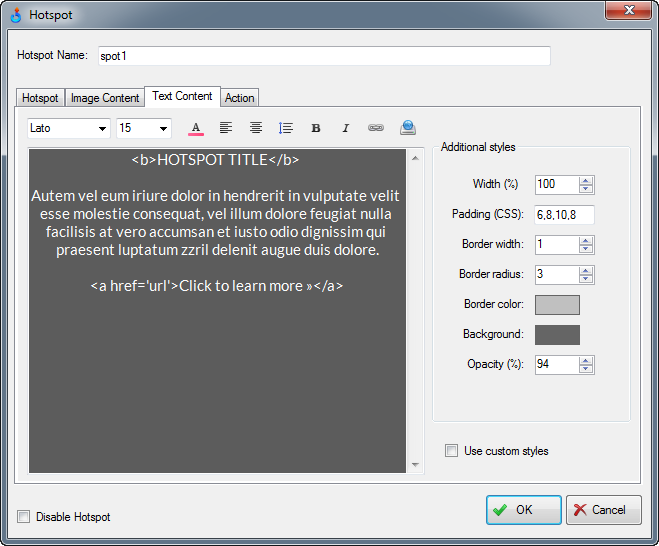The height and width of the screenshot is (546, 659).
Task: Click the Hotspot Name input field
Action: 324,56
